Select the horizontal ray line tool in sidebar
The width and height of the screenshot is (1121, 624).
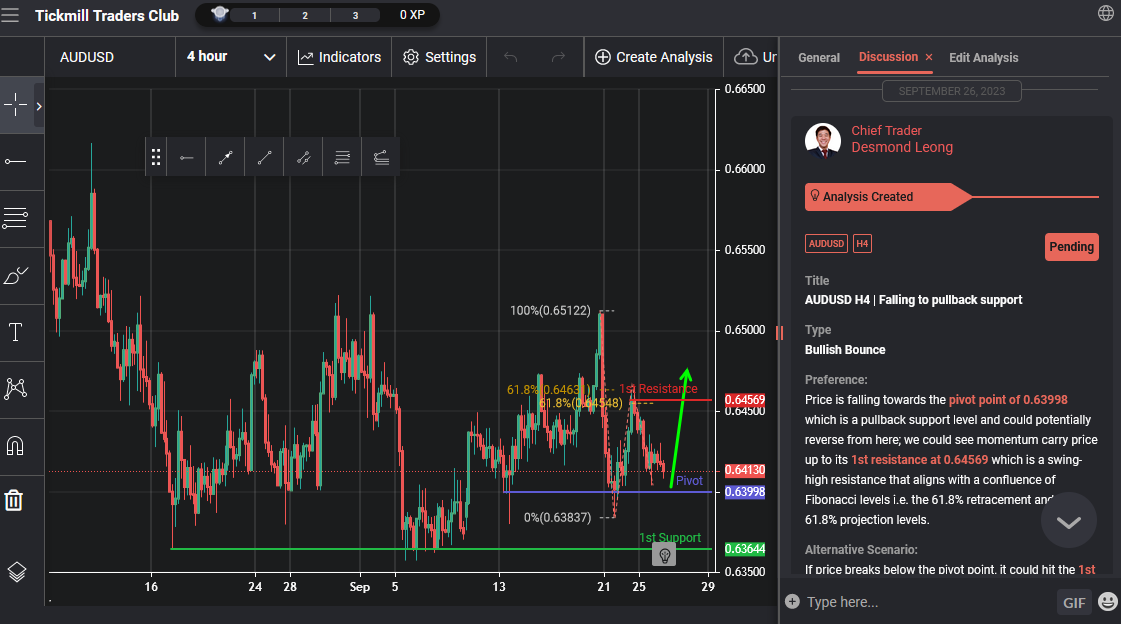click(15, 162)
